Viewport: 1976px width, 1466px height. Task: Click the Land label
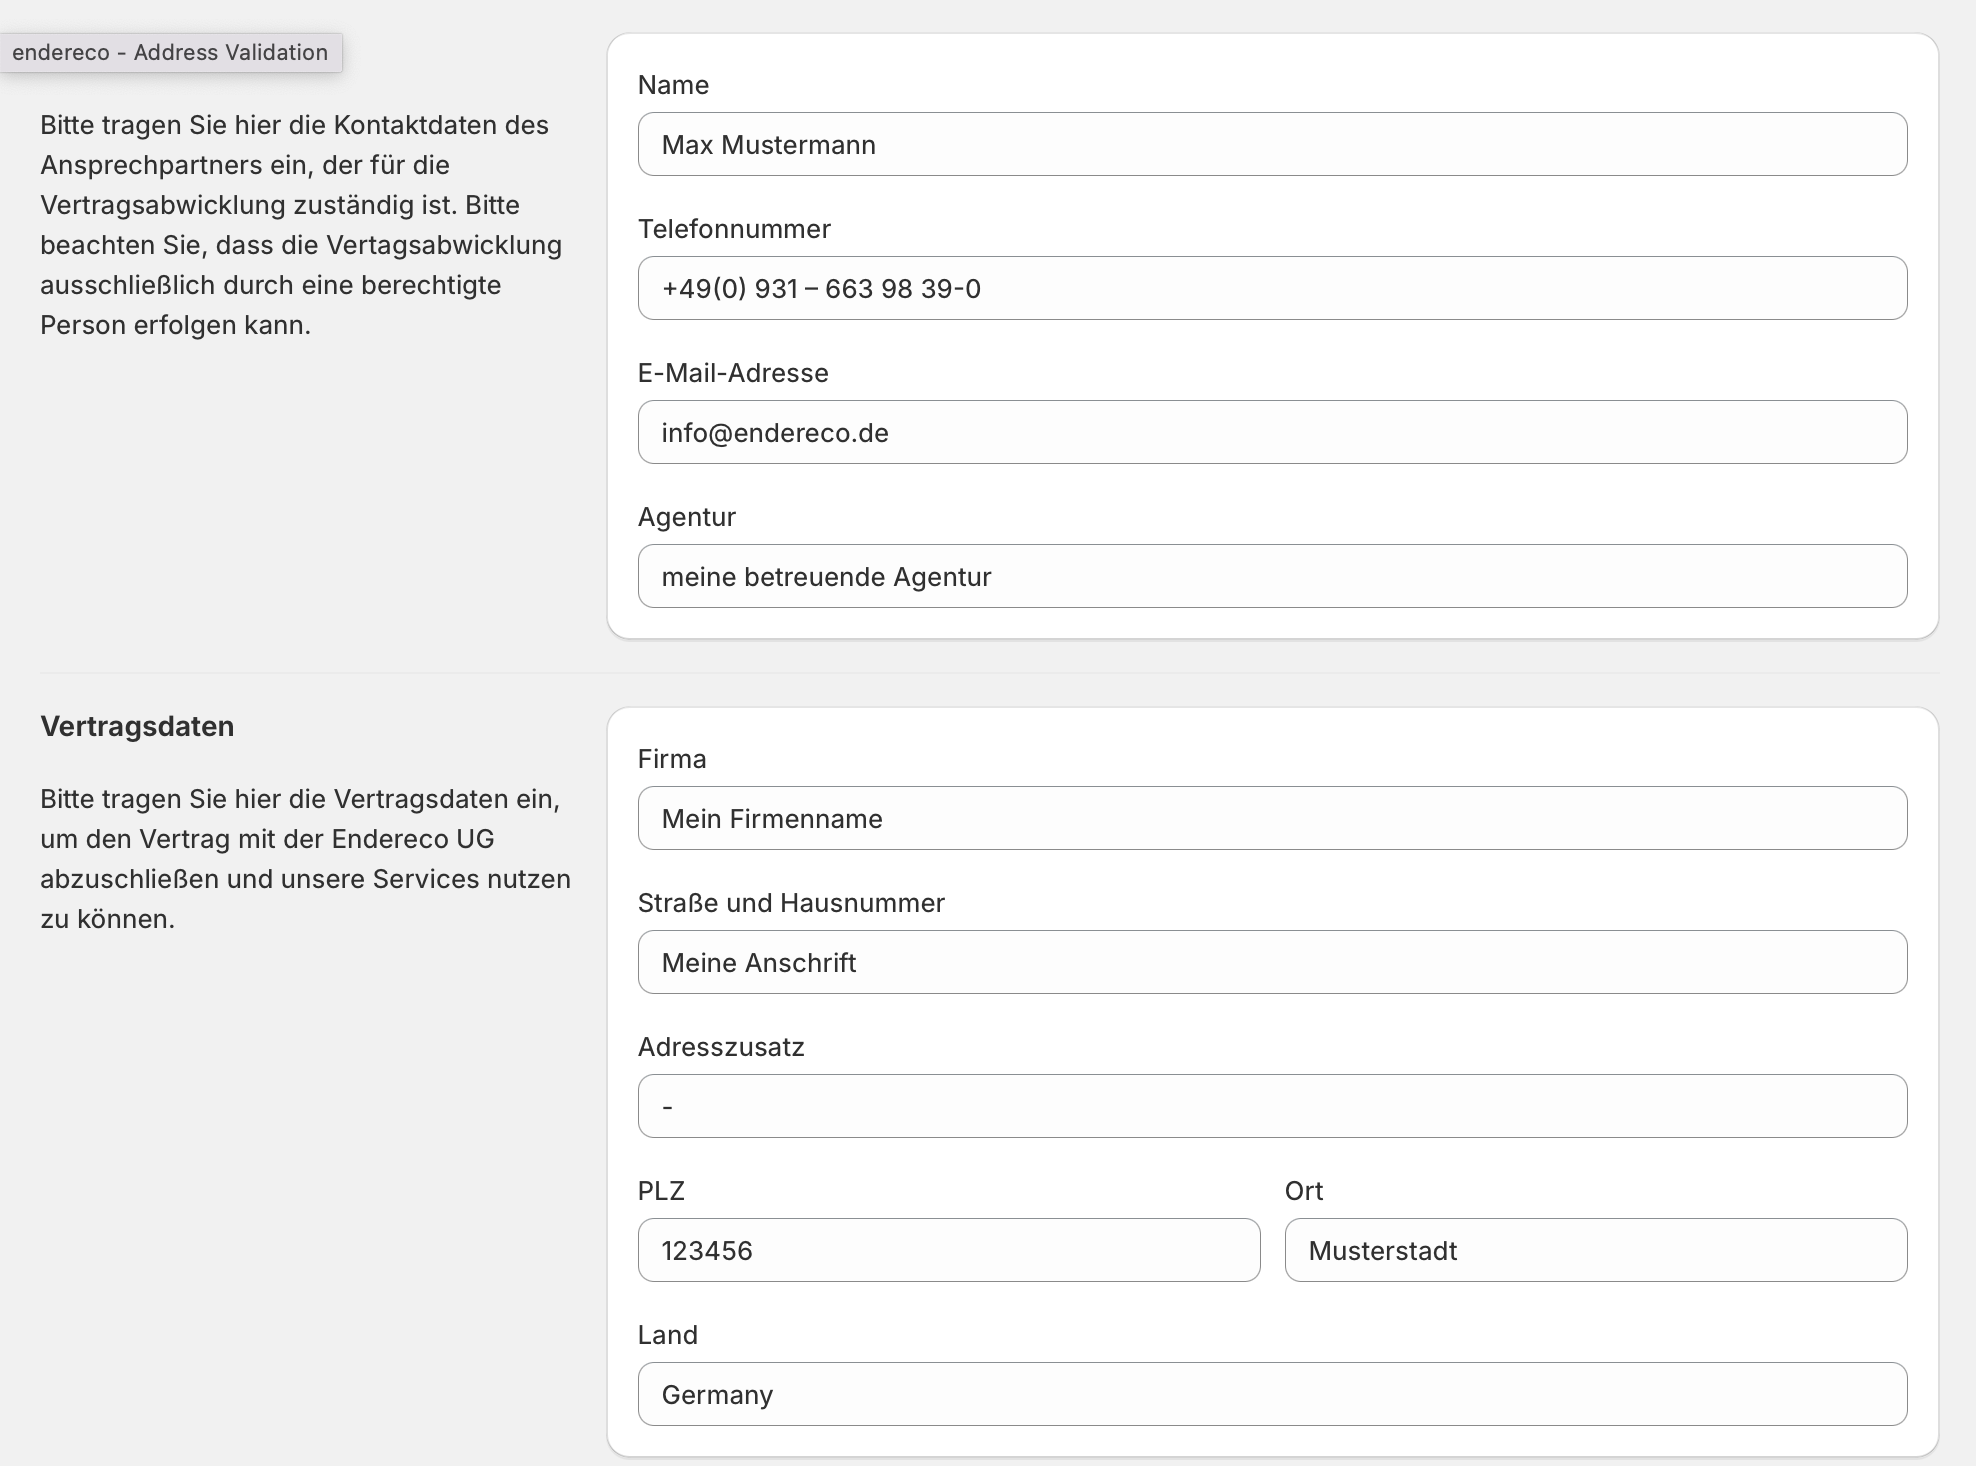668,1335
